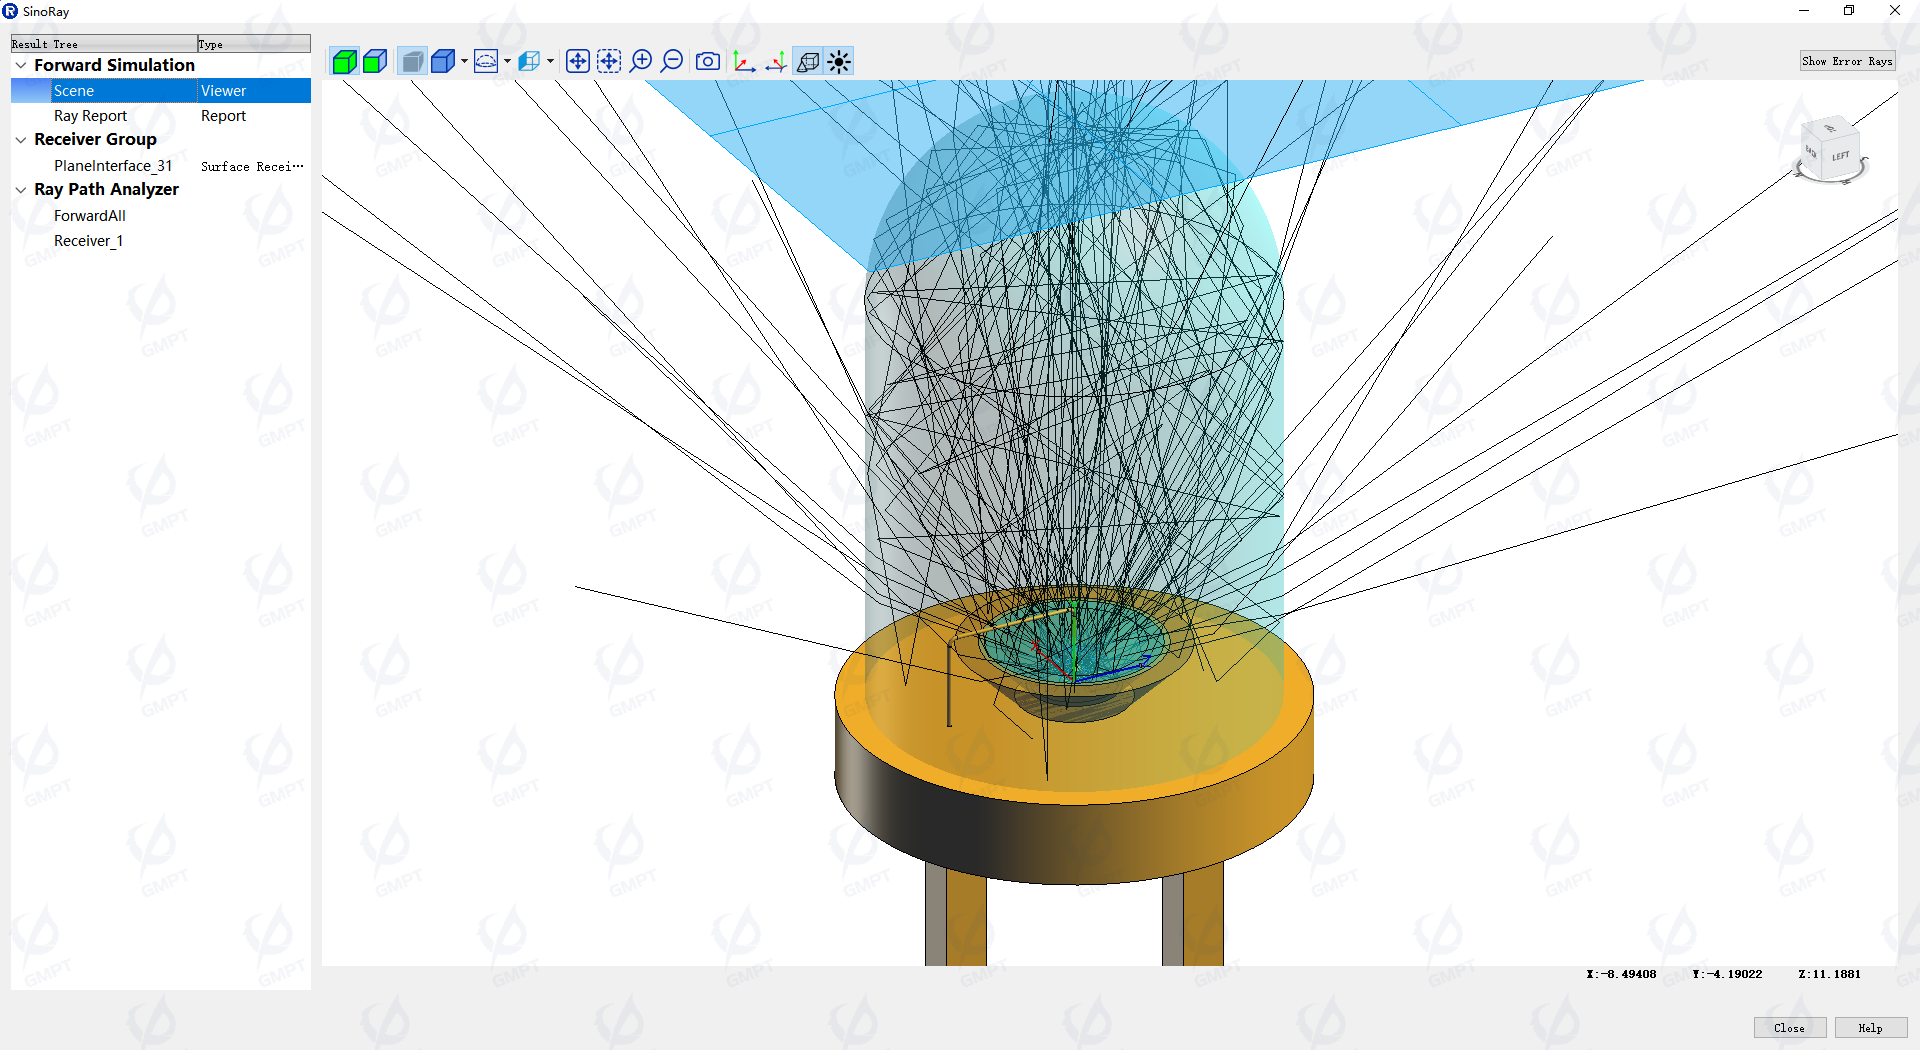
Task: Click the fit-all pan arrows icon
Action: click(578, 62)
